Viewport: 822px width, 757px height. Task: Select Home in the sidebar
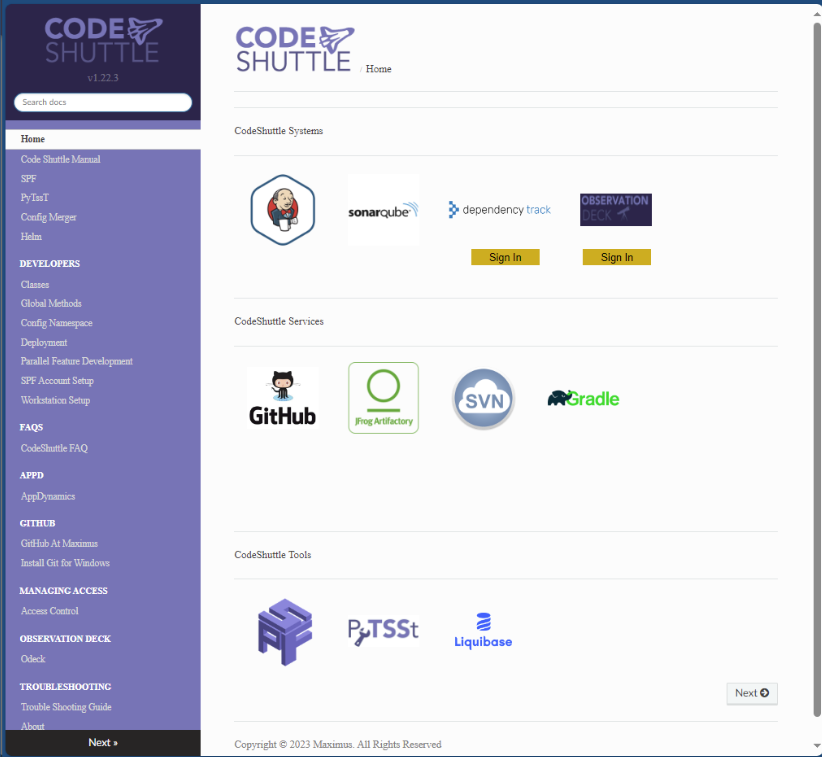[x=103, y=139]
